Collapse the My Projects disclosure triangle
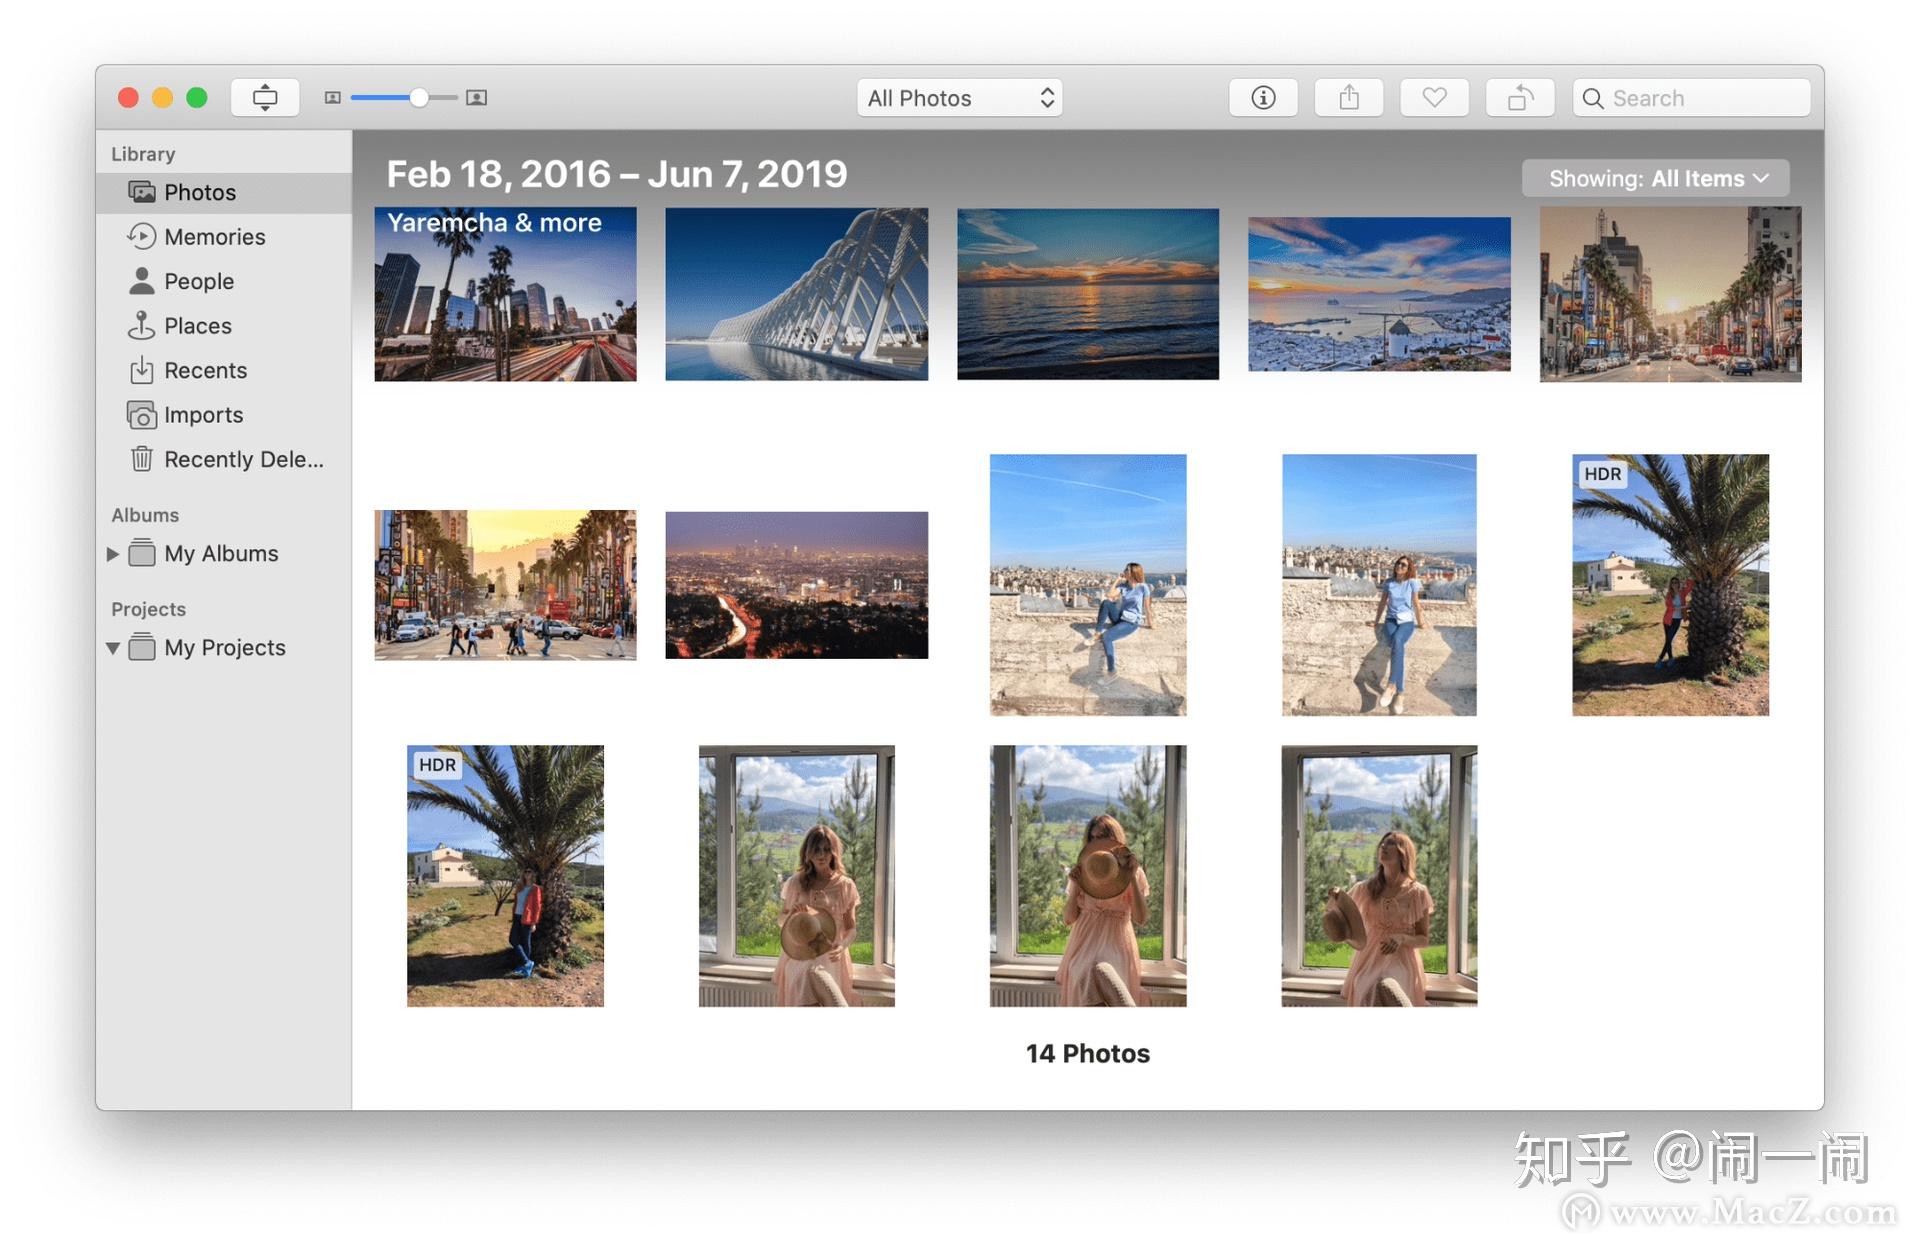1920x1238 pixels. coord(113,648)
